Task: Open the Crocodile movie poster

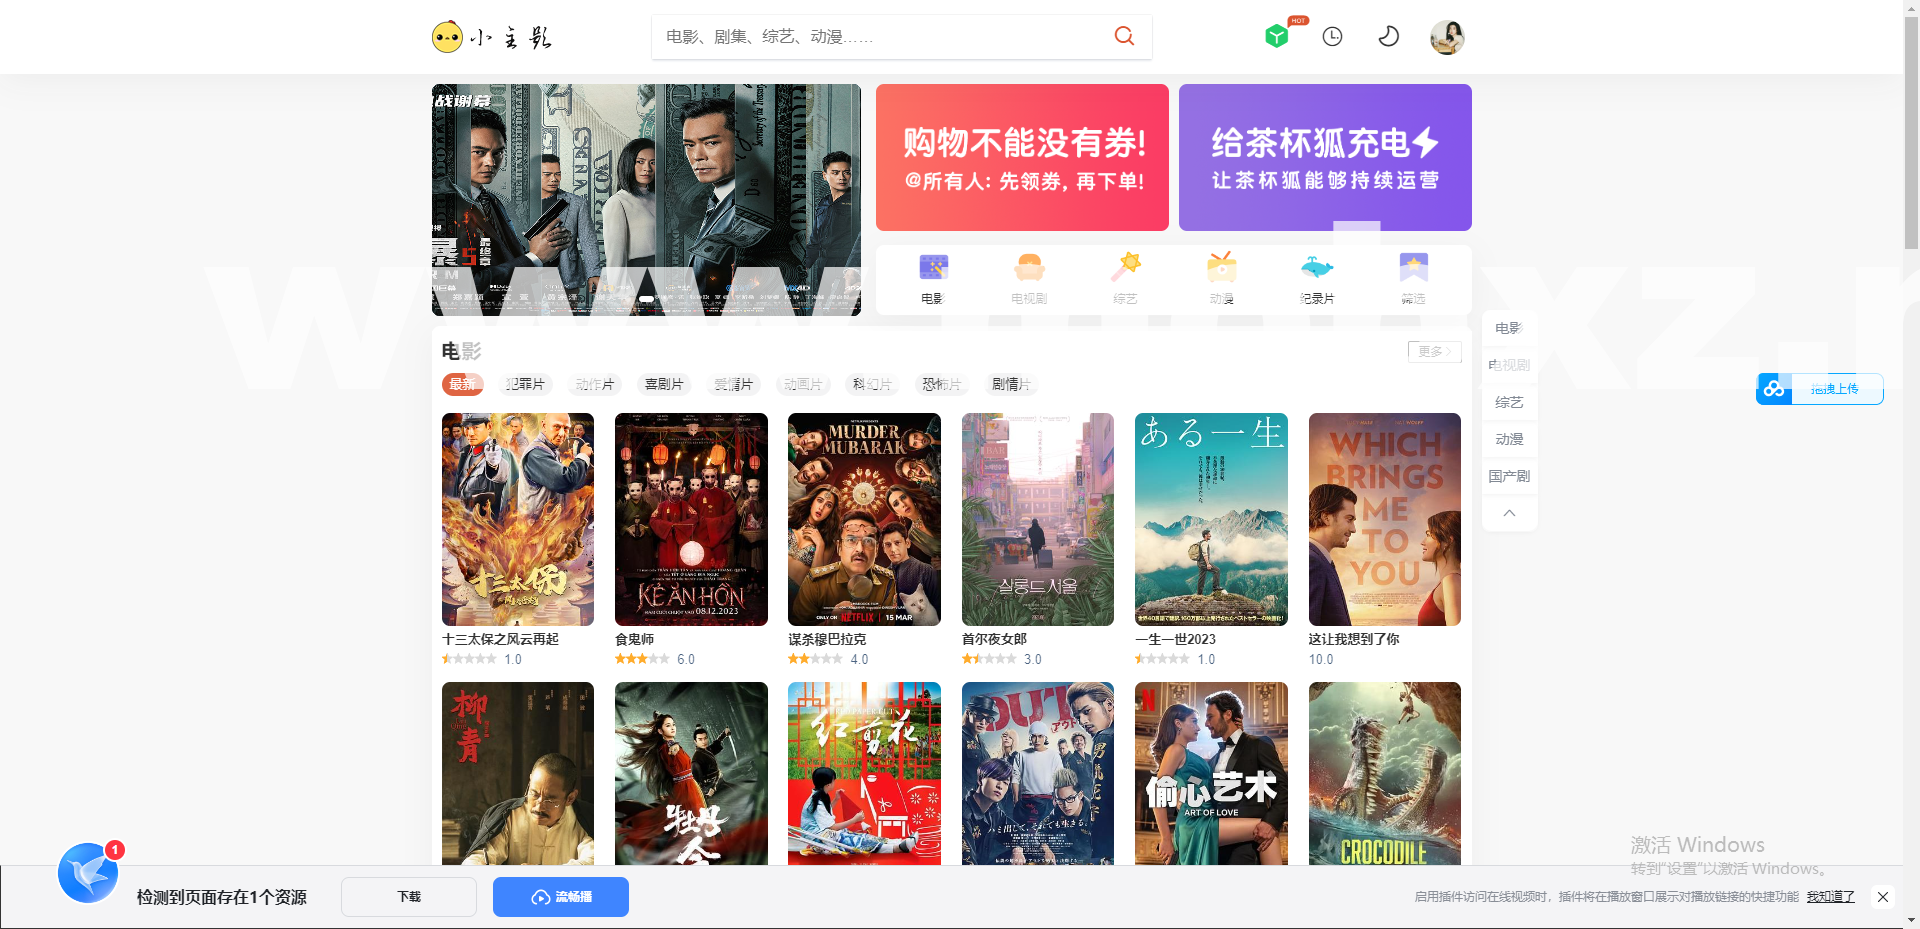Action: [x=1385, y=774]
